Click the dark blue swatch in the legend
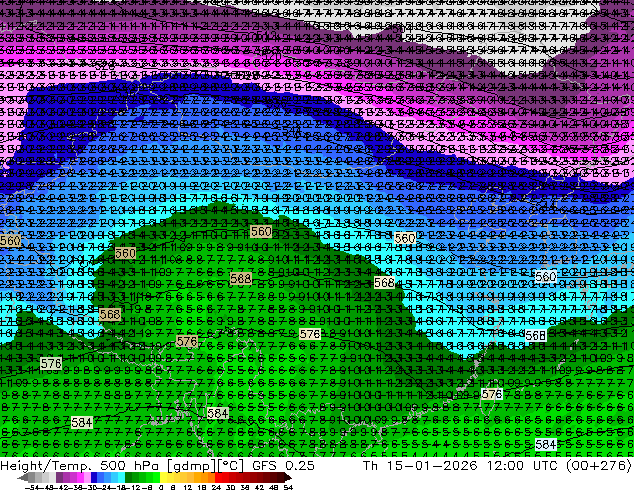The width and height of the screenshot is (634, 490). coord(94,478)
